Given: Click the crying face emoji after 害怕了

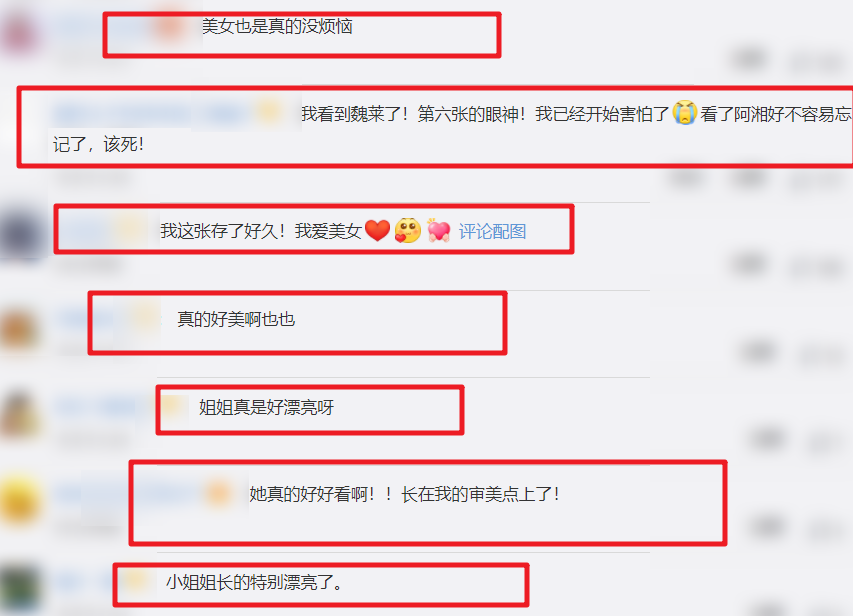Looking at the screenshot, I should 684,113.
